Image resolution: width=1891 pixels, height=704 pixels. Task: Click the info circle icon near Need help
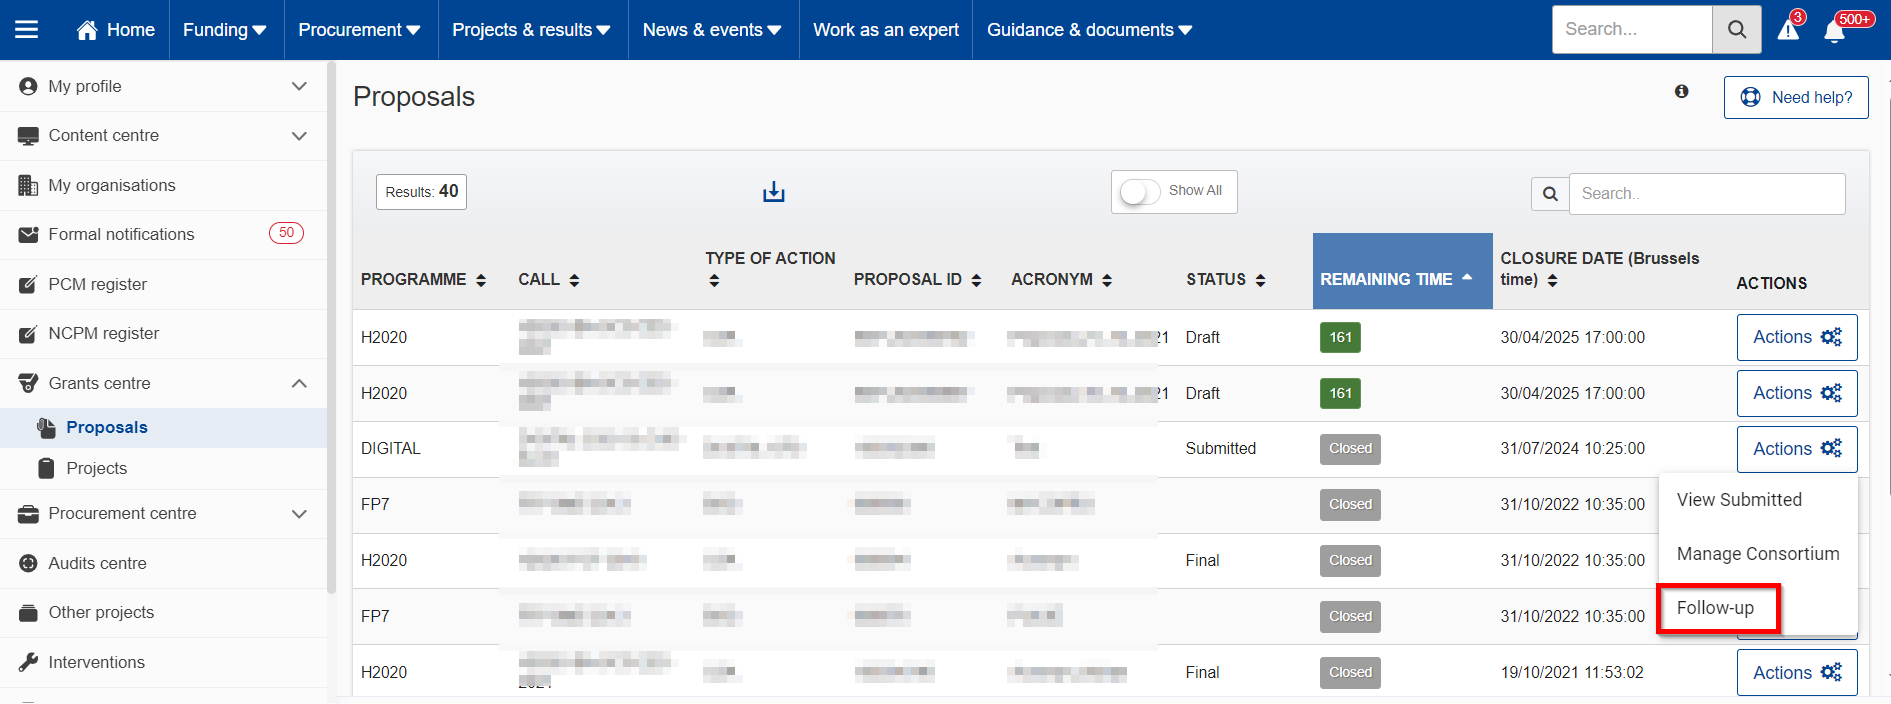tap(1682, 91)
